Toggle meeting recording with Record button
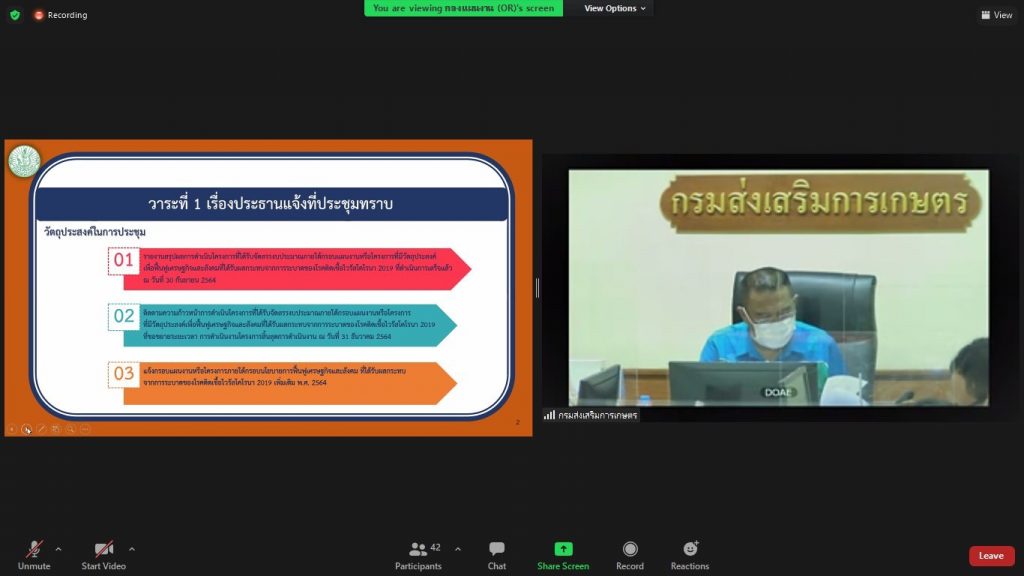The image size is (1024, 576). [630, 554]
